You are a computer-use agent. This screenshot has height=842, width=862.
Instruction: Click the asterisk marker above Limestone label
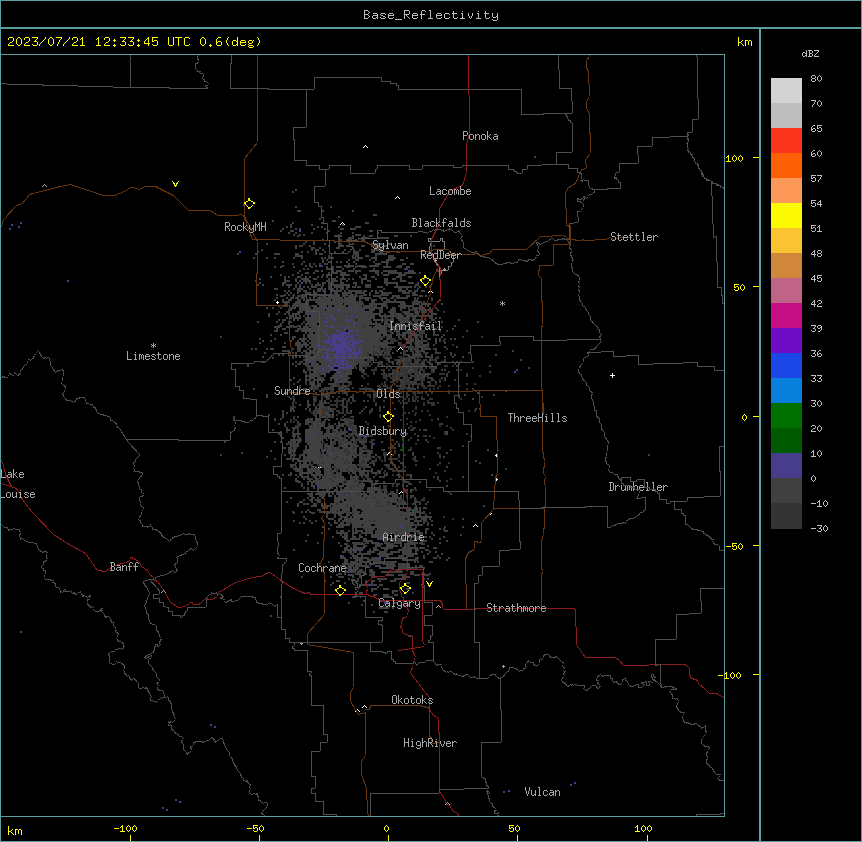click(x=153, y=346)
